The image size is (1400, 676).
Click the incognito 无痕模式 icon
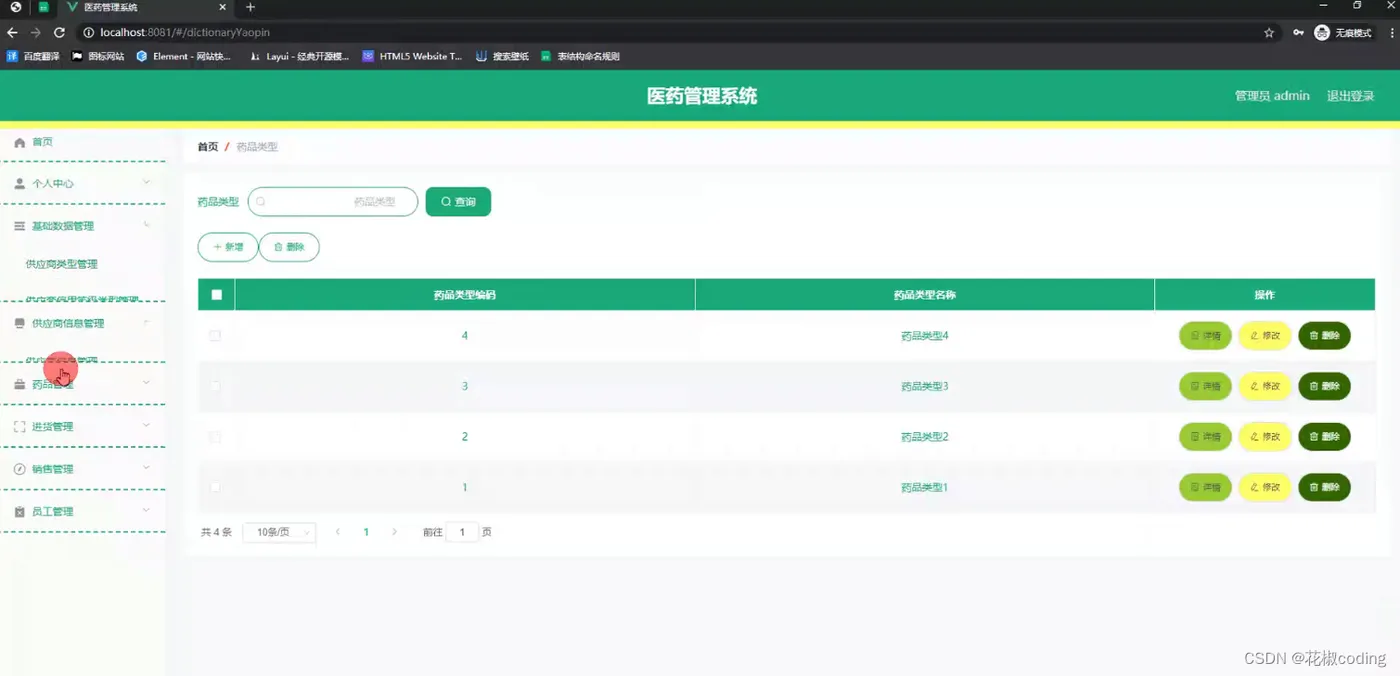pos(1322,33)
